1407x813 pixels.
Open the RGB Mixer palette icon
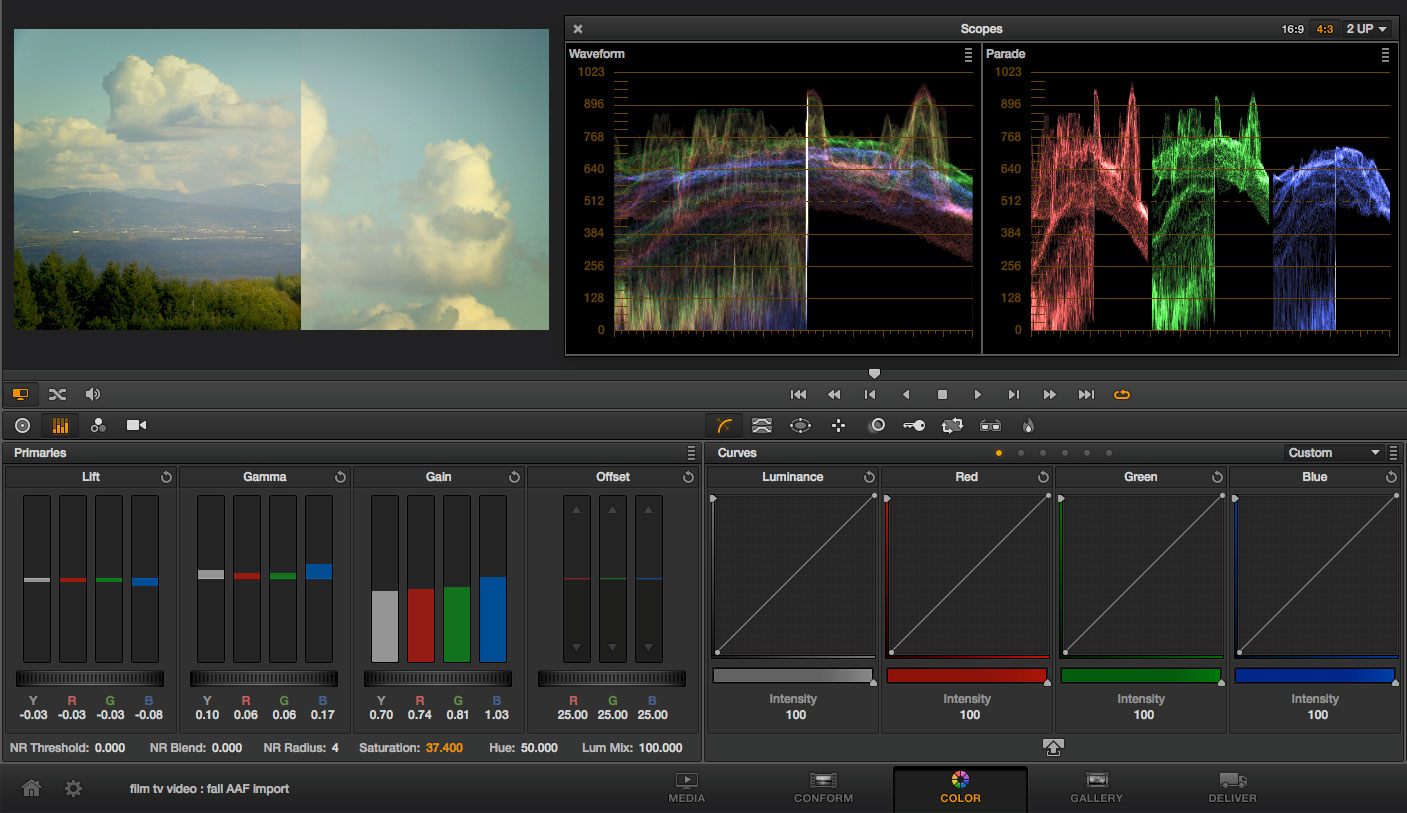tap(98, 425)
